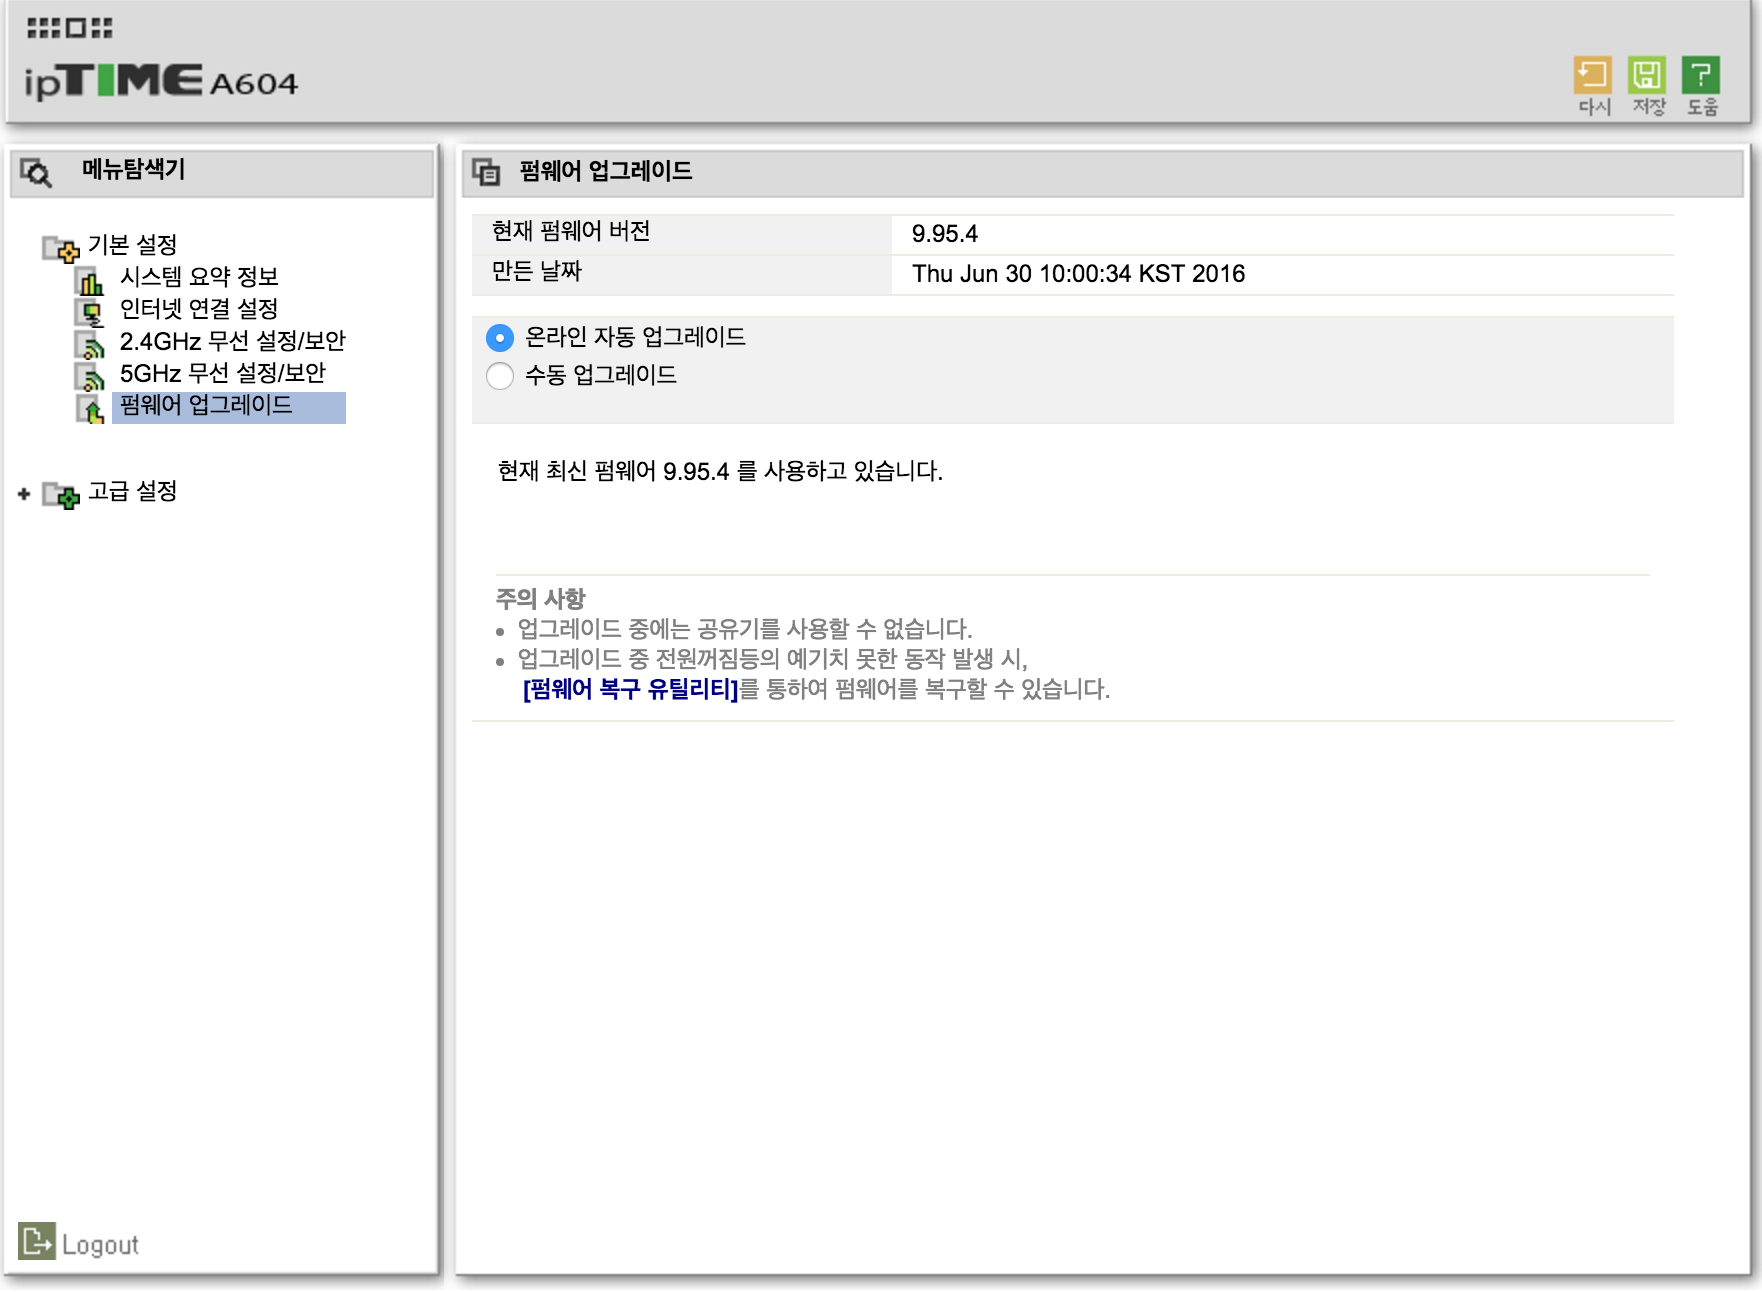Click the 고급 설정 tree label
1762x1292 pixels.
132,491
